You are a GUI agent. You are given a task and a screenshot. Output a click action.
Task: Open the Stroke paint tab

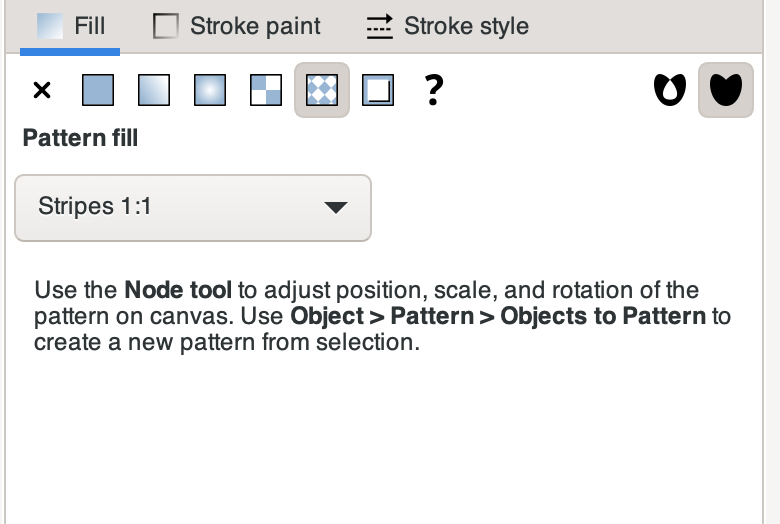click(x=237, y=26)
